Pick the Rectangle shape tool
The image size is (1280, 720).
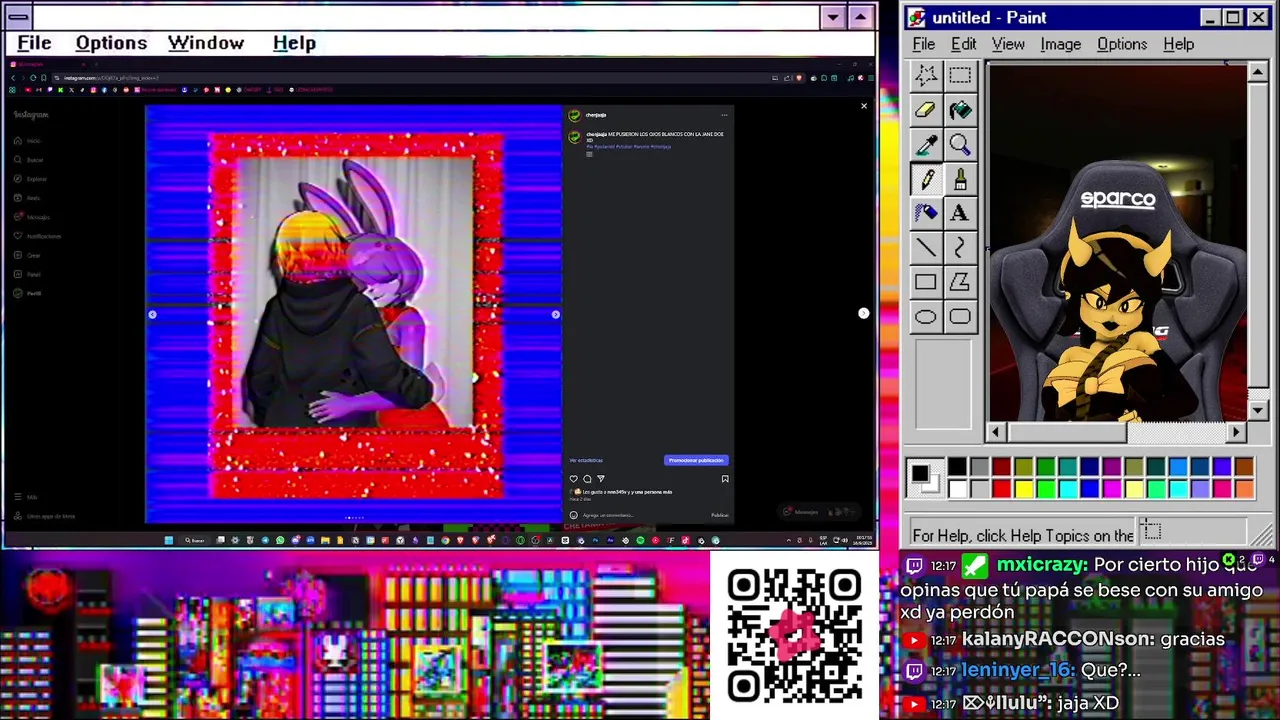[926, 282]
